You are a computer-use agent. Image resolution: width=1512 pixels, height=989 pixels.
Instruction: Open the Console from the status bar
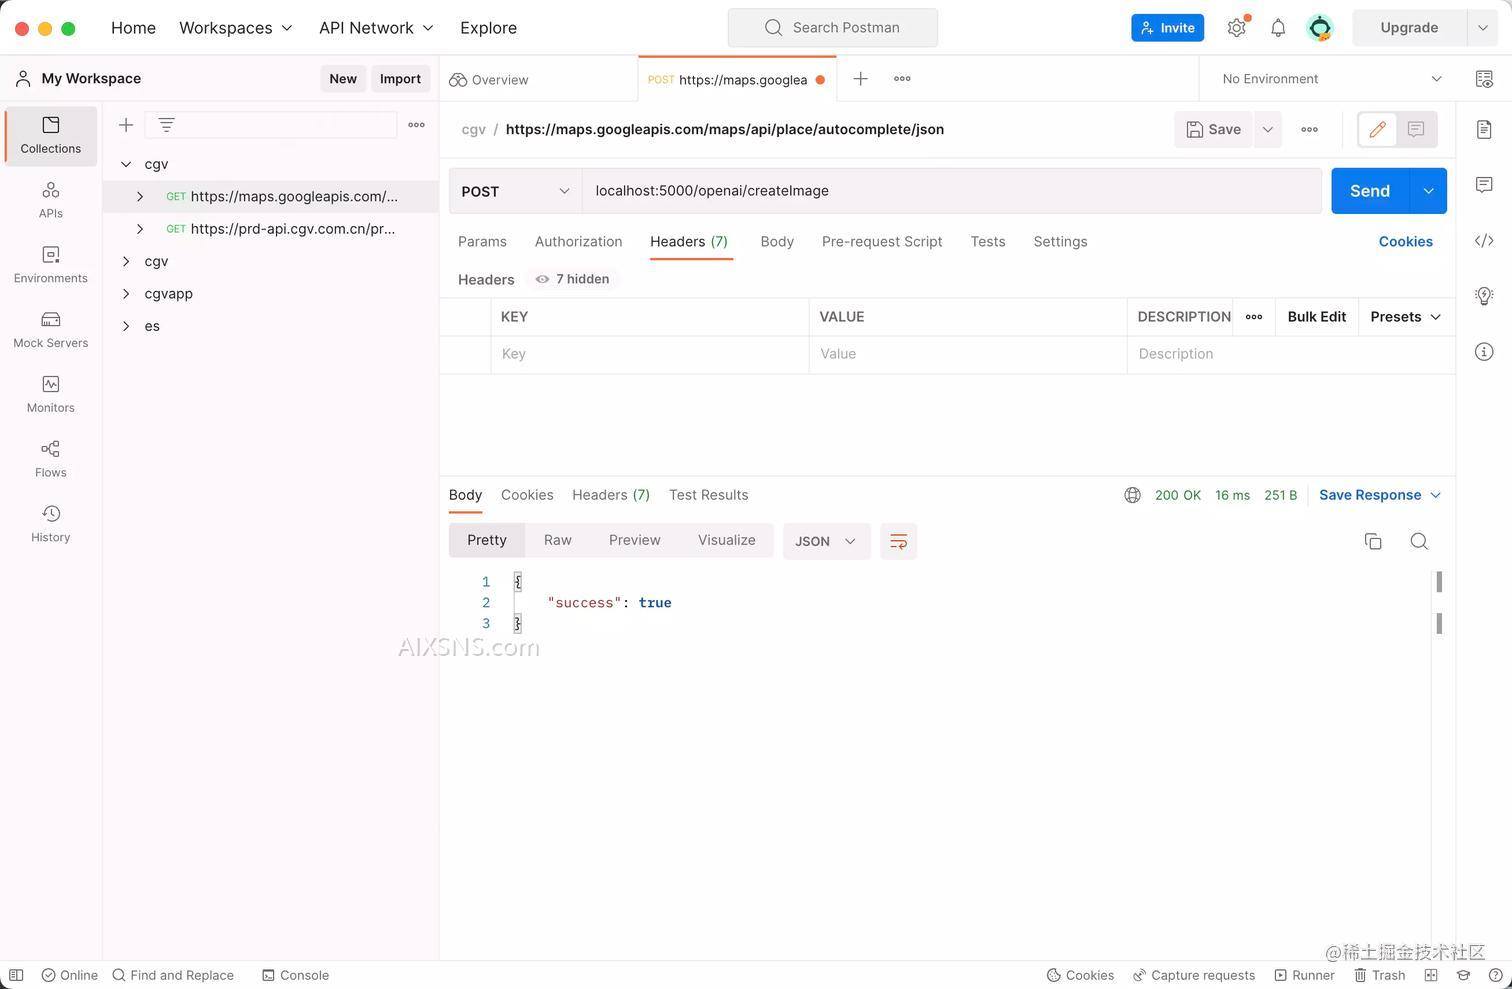296,975
